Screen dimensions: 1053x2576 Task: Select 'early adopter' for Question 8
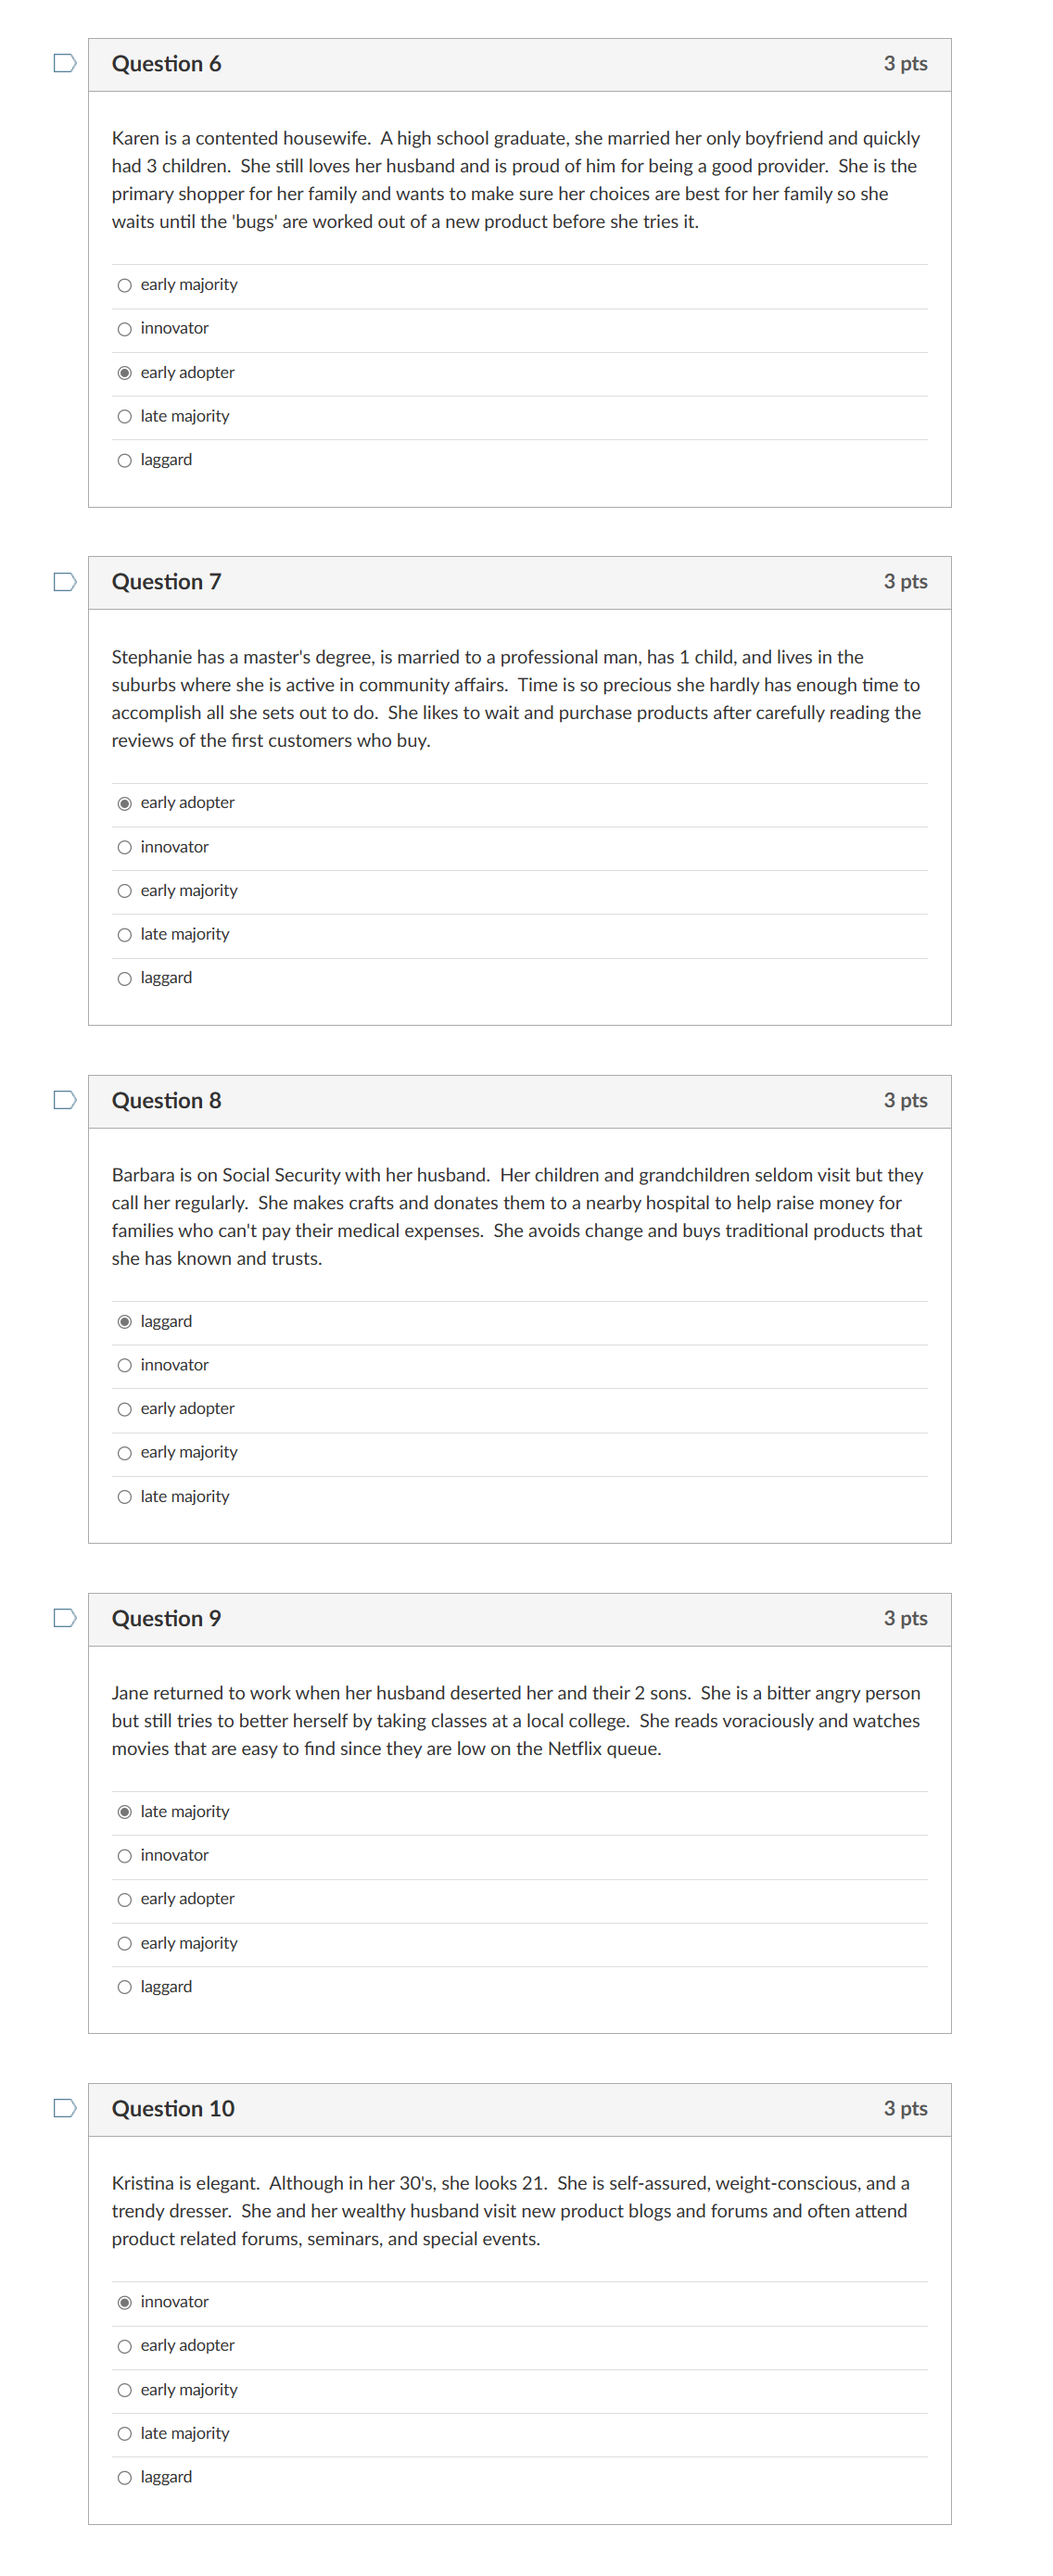click(x=124, y=1408)
